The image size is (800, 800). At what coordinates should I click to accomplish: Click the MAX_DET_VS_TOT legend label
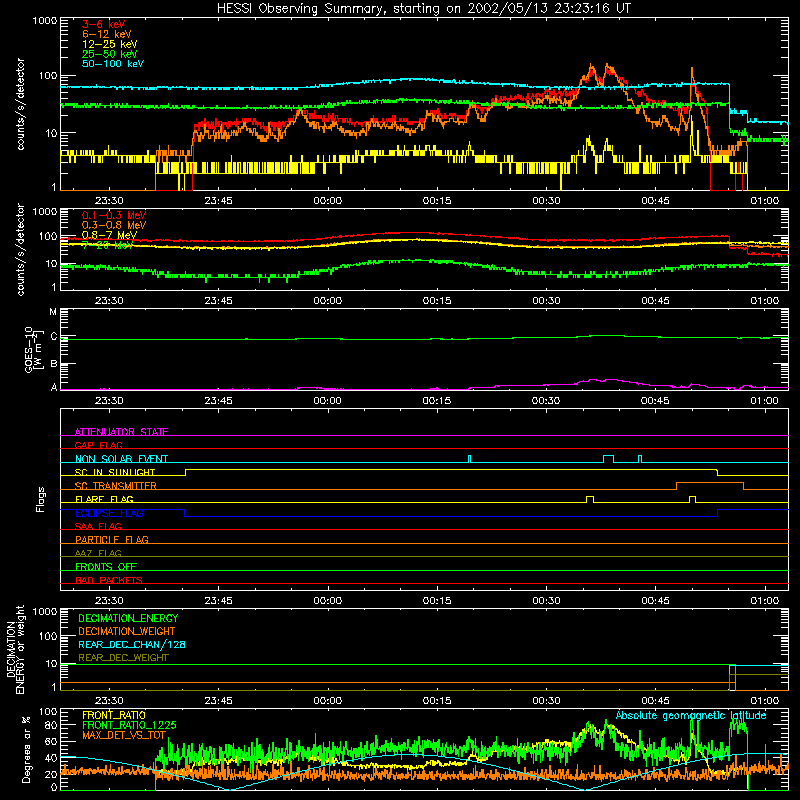pos(123,735)
